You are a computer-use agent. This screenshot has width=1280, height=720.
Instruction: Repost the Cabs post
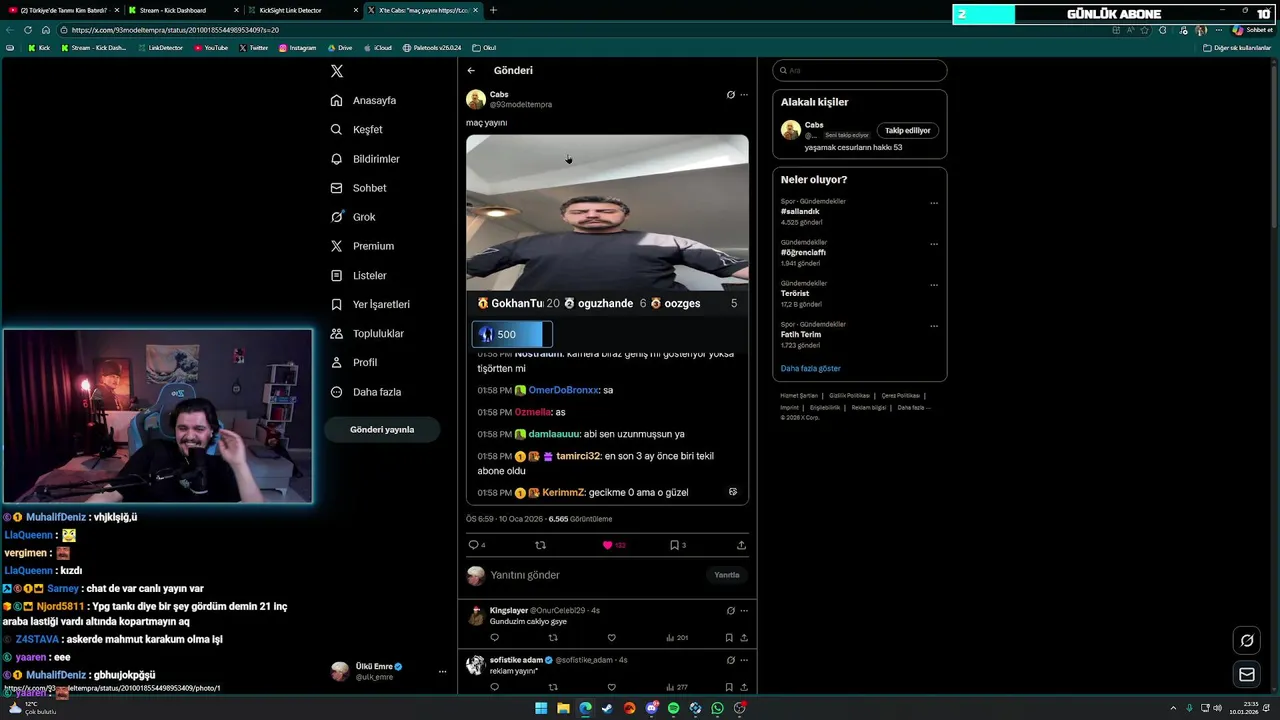click(541, 545)
